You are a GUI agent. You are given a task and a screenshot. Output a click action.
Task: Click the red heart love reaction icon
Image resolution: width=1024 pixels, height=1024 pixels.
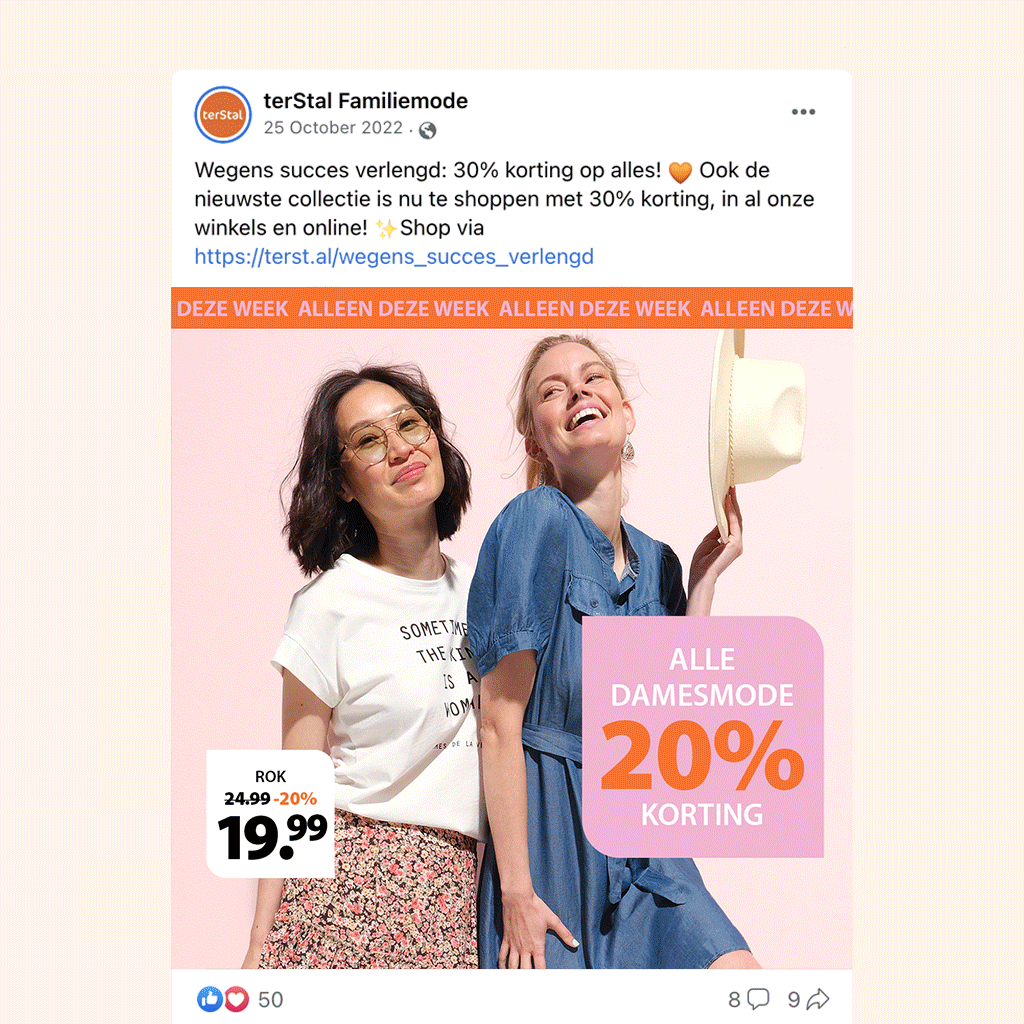point(236,999)
